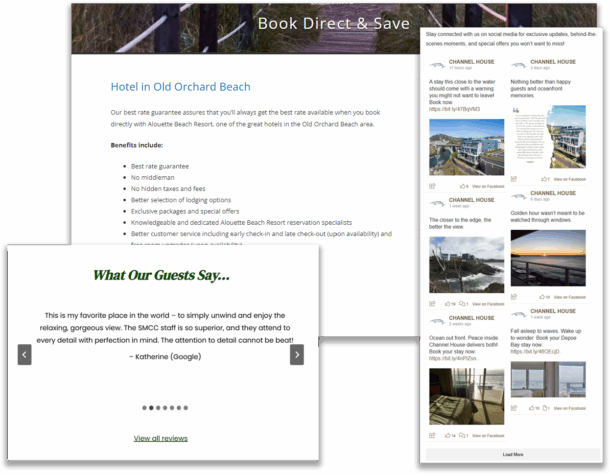The height and width of the screenshot is (474, 610).
Task: Click the '6 days ago' timestamp
Action: point(540,199)
